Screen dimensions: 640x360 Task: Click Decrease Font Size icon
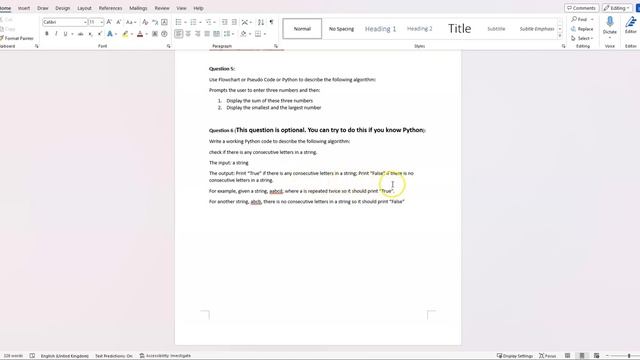[x=118, y=22]
